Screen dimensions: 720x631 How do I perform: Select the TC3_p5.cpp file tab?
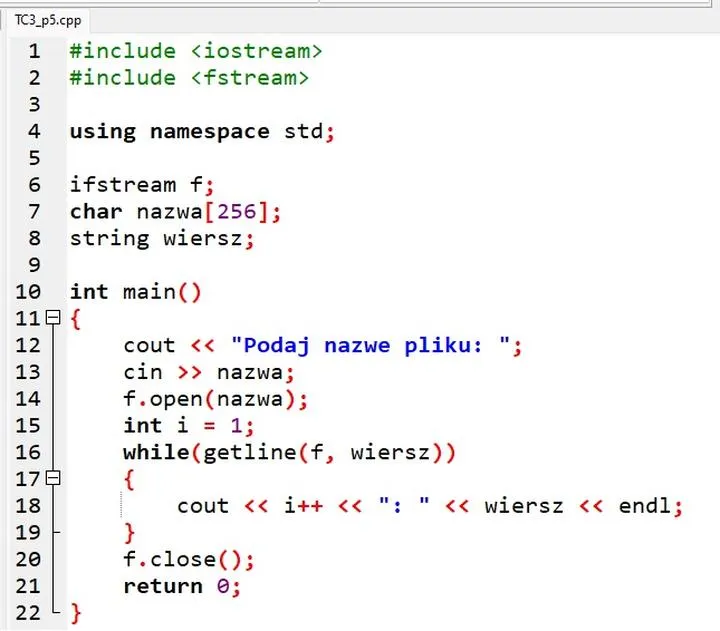tap(49, 19)
